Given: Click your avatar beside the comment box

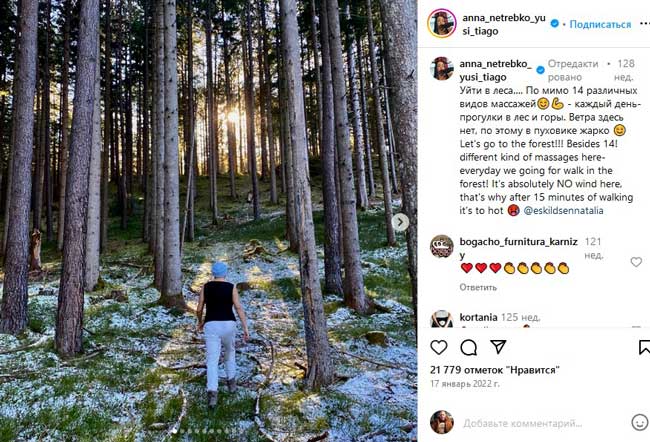Looking at the screenshot, I should pos(441,422).
